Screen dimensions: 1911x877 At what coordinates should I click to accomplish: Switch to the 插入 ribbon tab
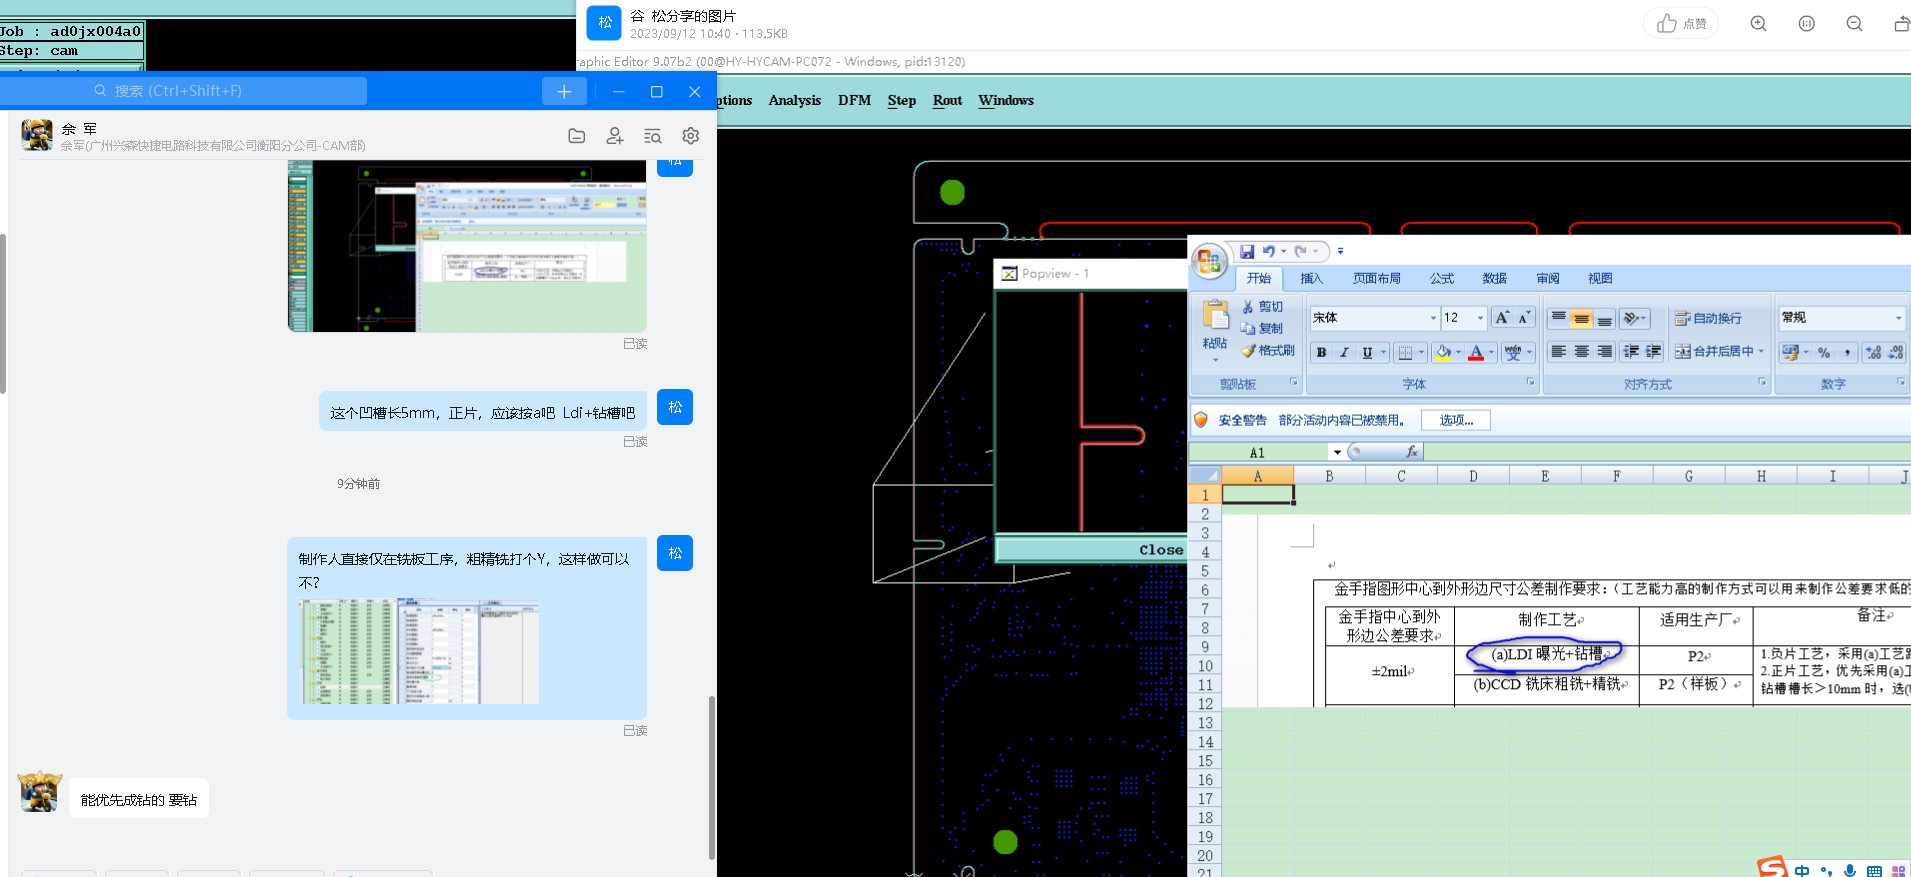[1311, 278]
